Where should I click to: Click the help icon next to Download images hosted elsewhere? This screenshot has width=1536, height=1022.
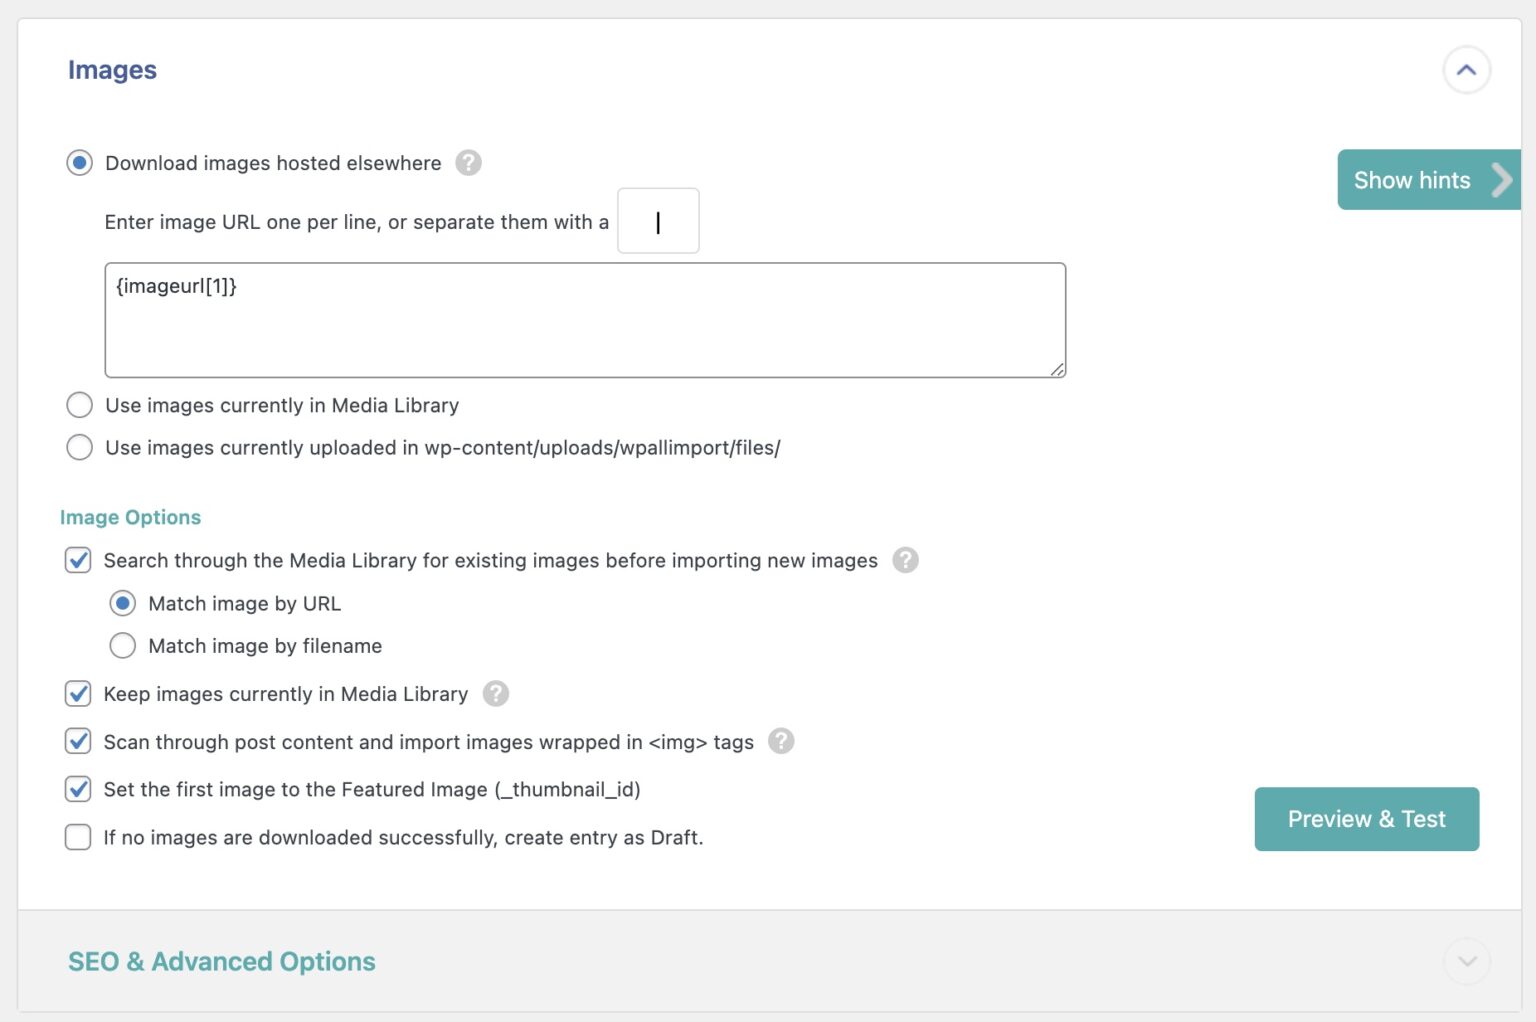coord(468,162)
